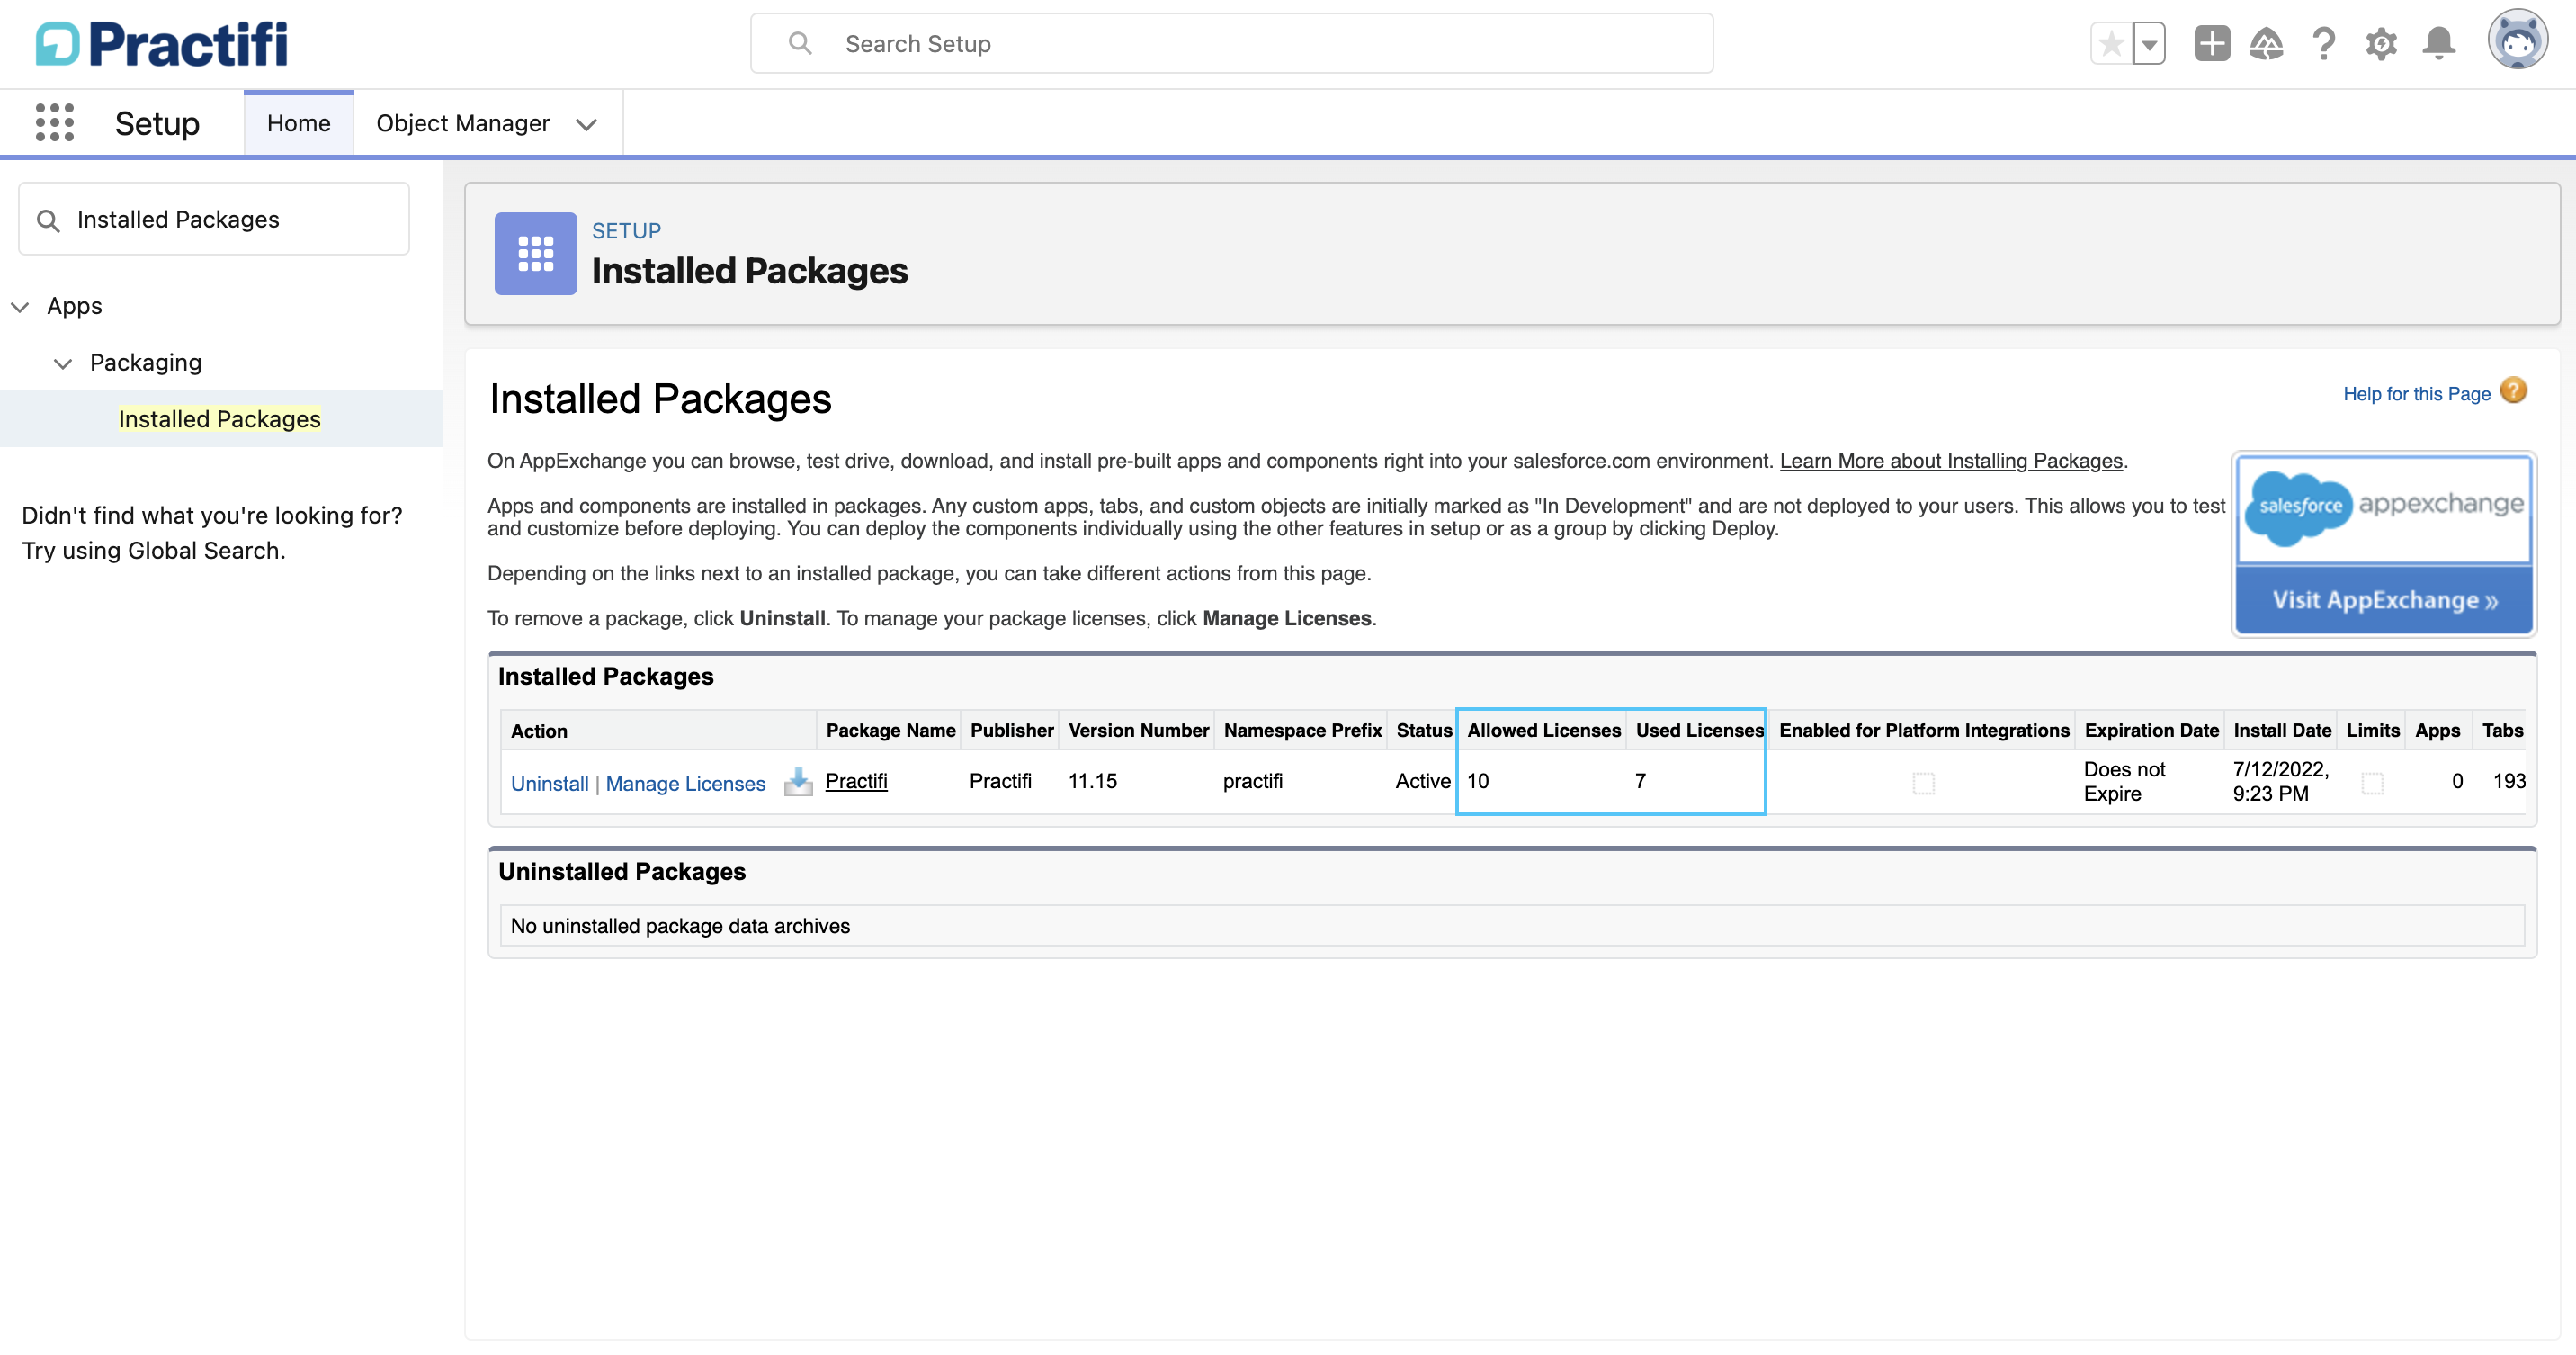This screenshot has width=2576, height=1355.
Task: Open the Setup gear icon
Action: click(2381, 44)
